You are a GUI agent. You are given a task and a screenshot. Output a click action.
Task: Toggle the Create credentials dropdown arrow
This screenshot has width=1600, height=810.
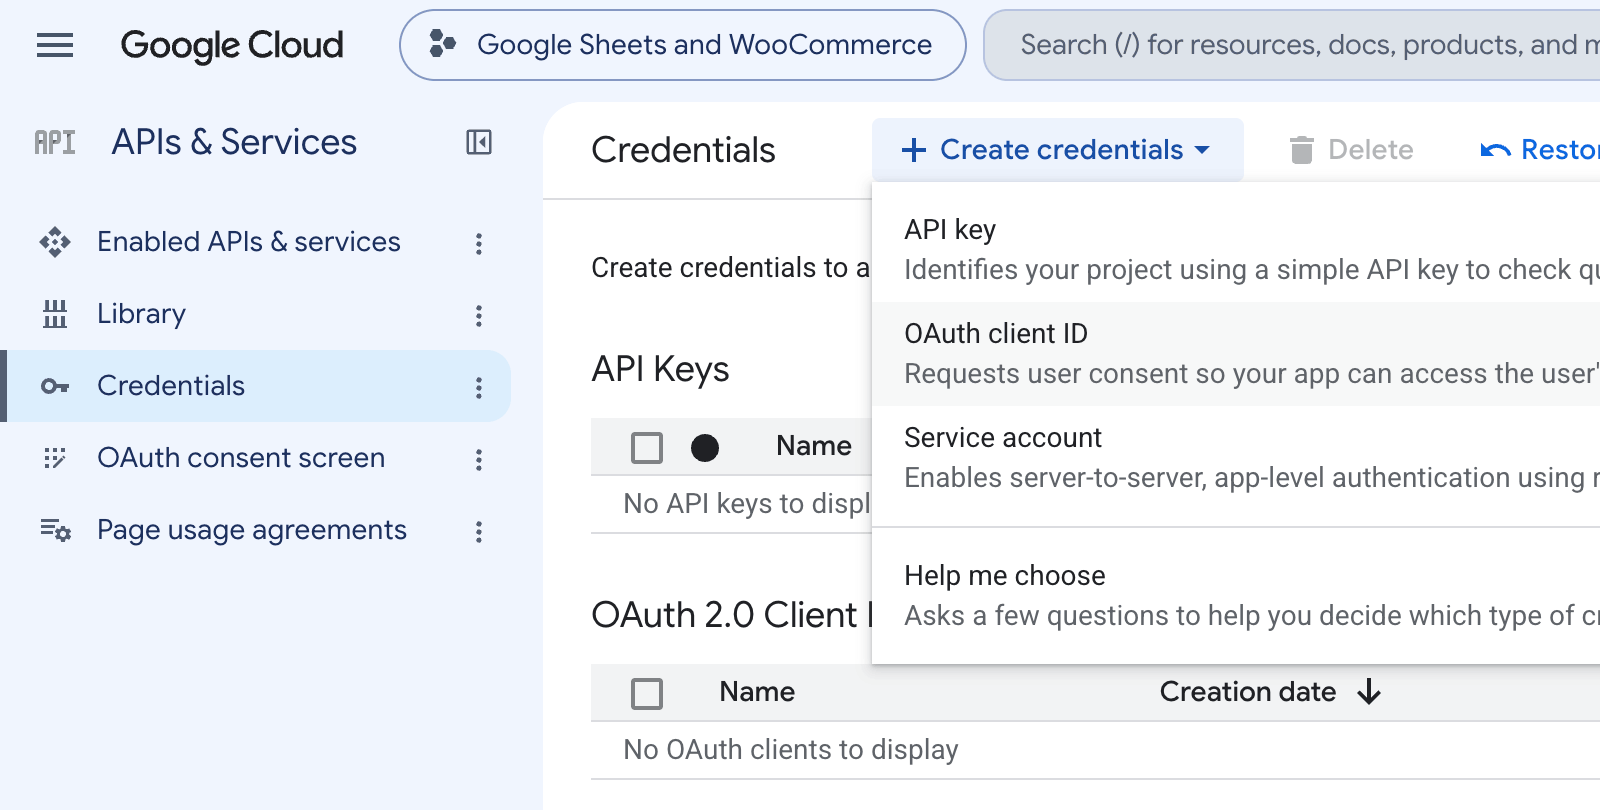click(x=1202, y=150)
